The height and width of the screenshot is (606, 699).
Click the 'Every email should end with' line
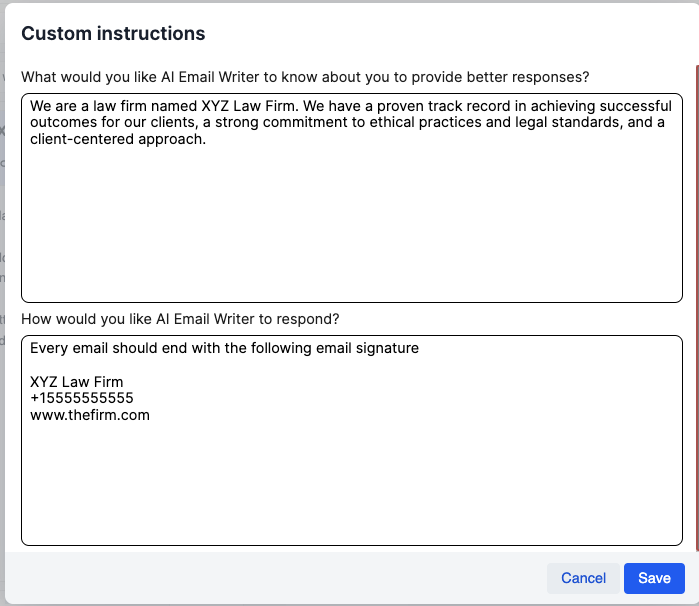tap(224, 349)
